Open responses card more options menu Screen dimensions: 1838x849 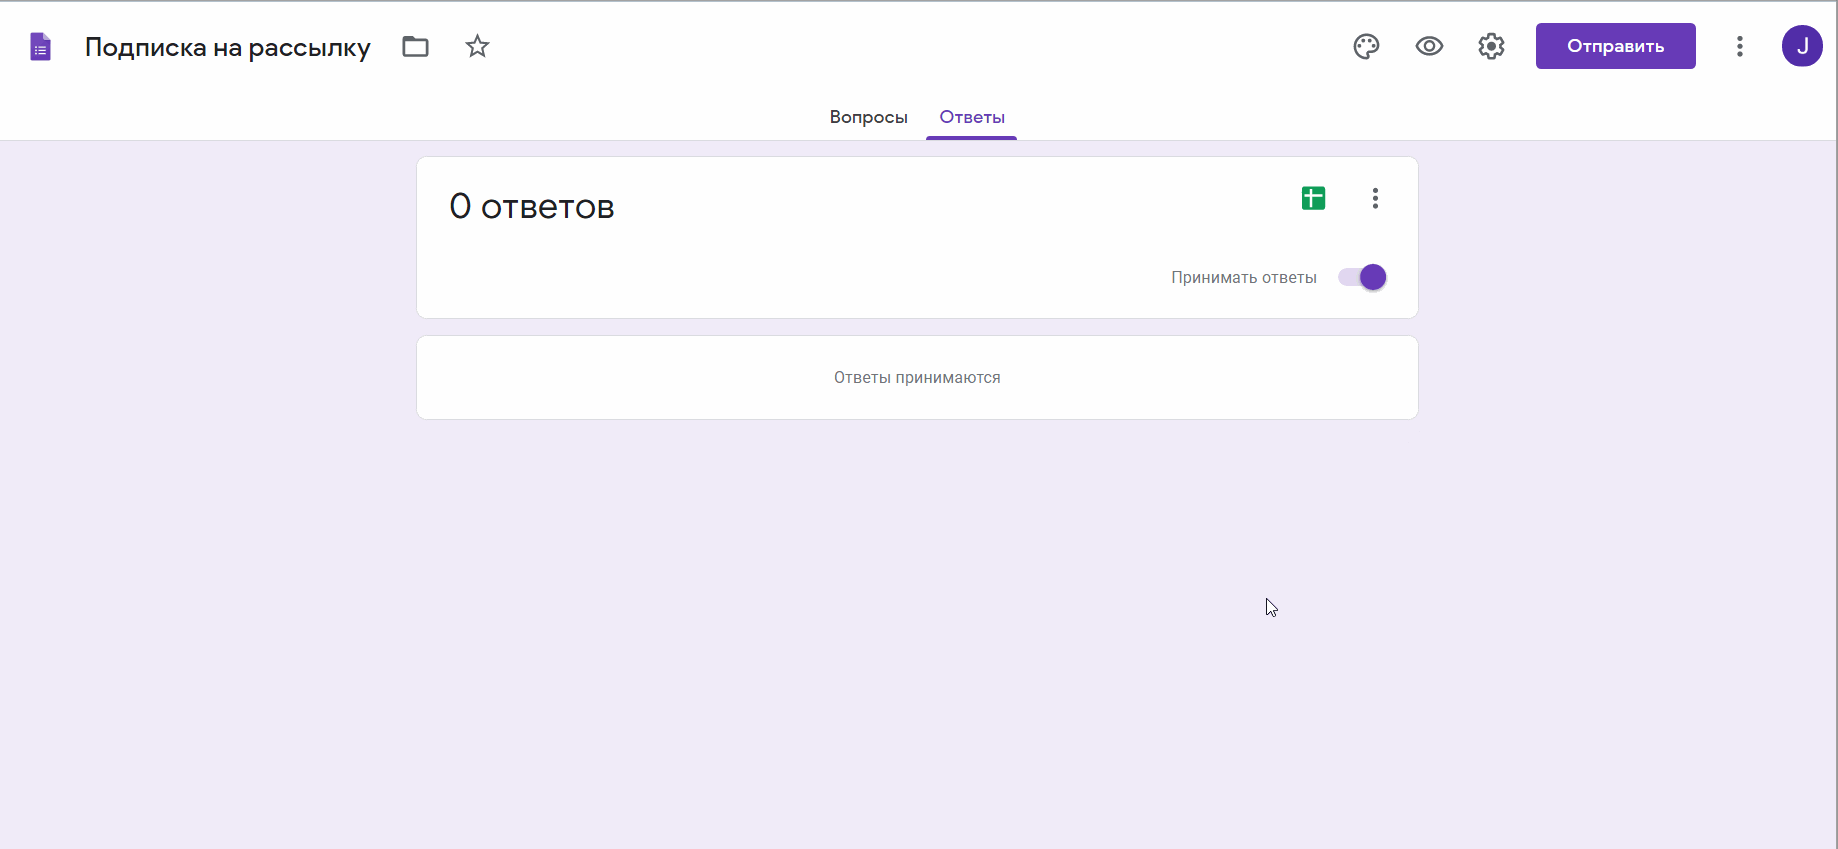pyautogui.click(x=1375, y=198)
